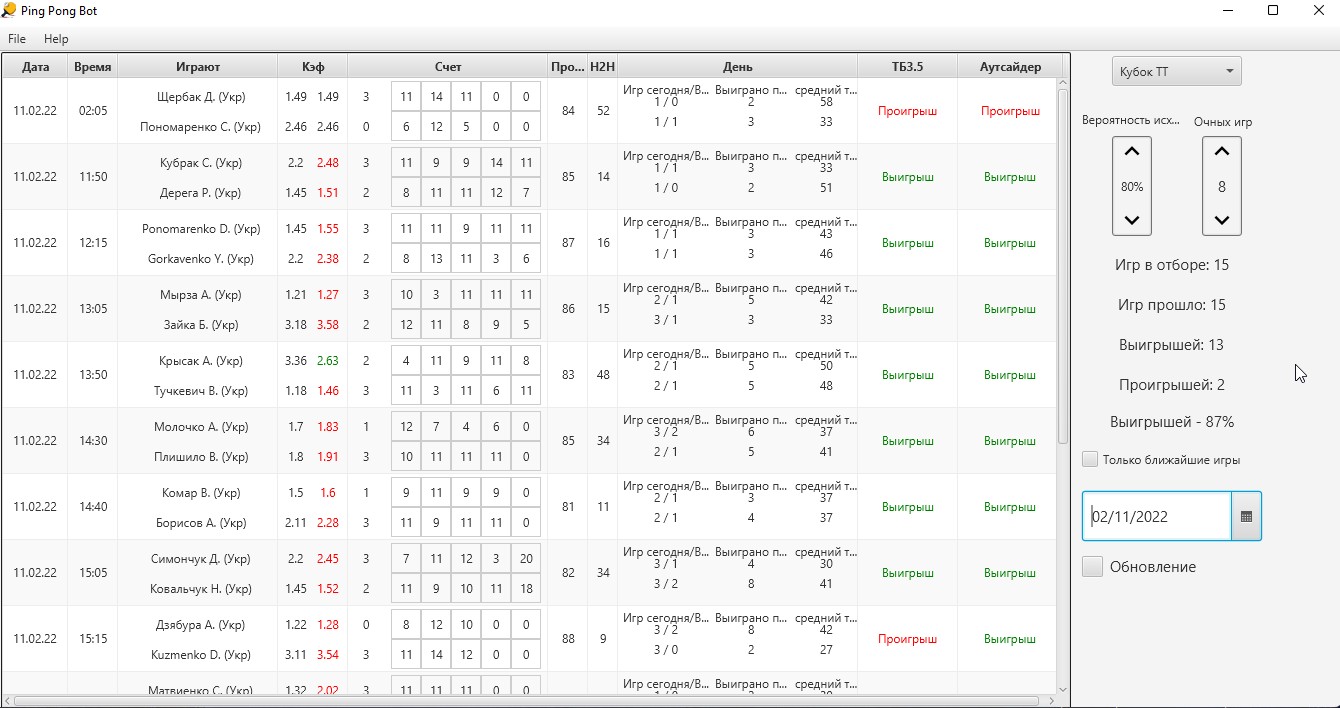Viewport: 1340px width, 708px height.
Task: Expand the 'Кубок ТТ' league dropdown
Action: [x=1176, y=71]
